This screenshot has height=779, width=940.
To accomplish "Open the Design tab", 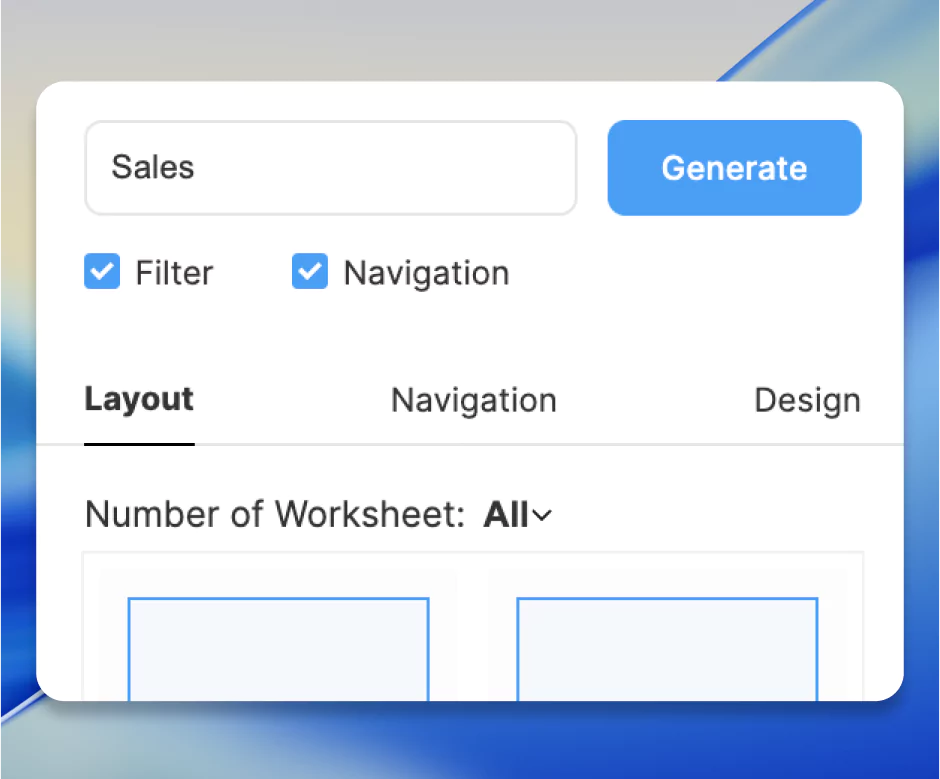I will (x=806, y=400).
